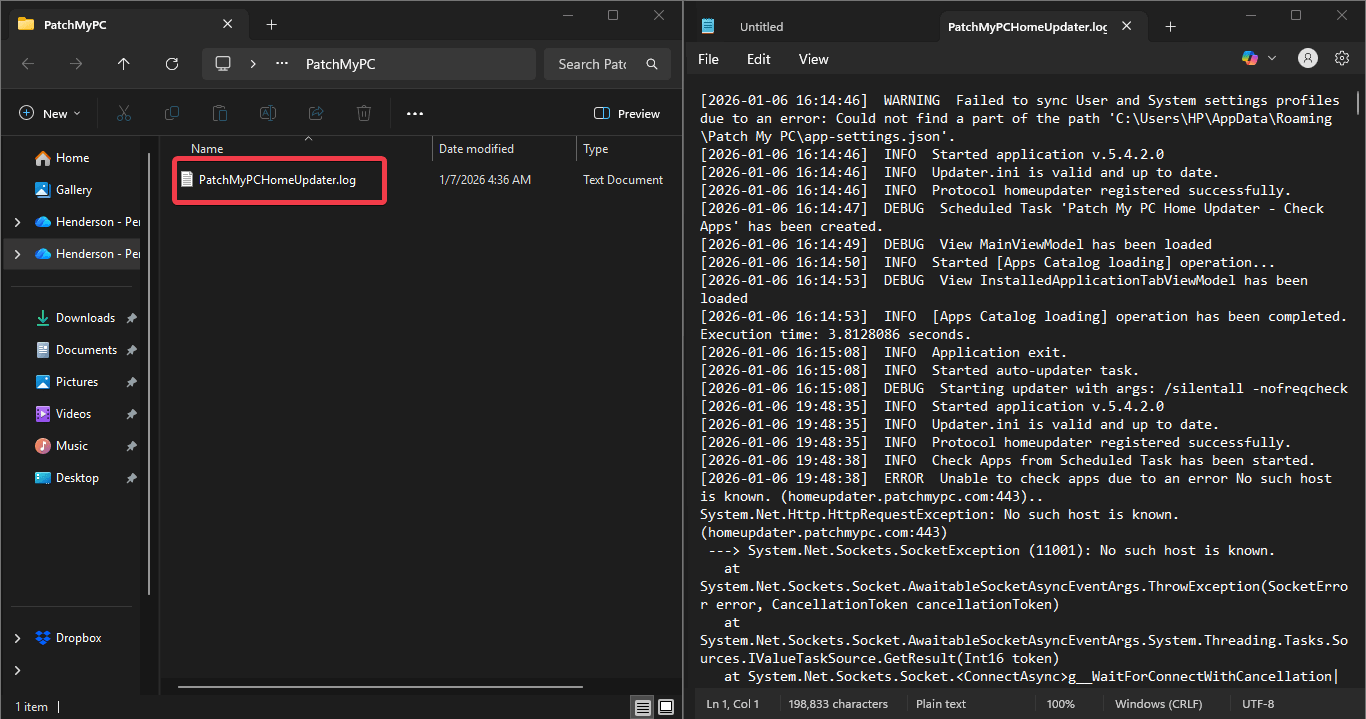Expand the first Henderson OneDrive node
The image size is (1366, 719).
pyautogui.click(x=17, y=222)
